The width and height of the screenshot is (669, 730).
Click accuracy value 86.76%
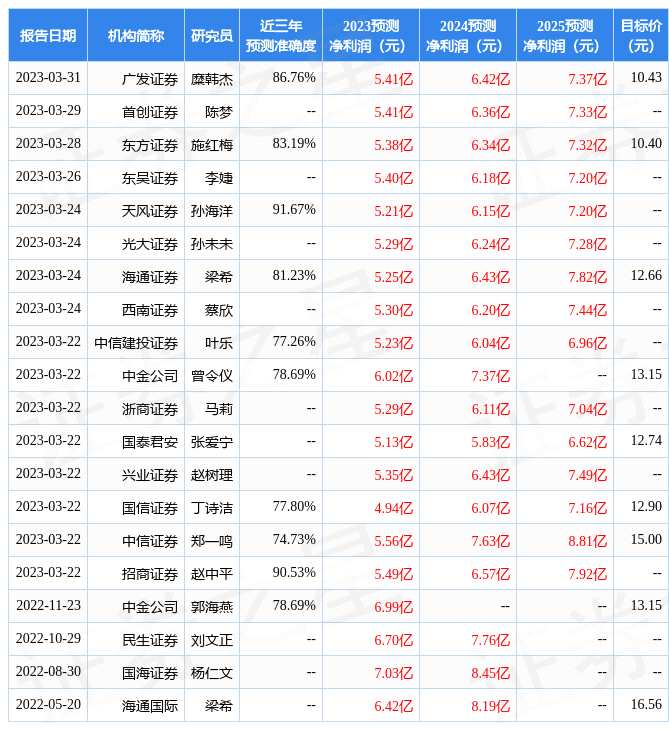click(x=294, y=77)
